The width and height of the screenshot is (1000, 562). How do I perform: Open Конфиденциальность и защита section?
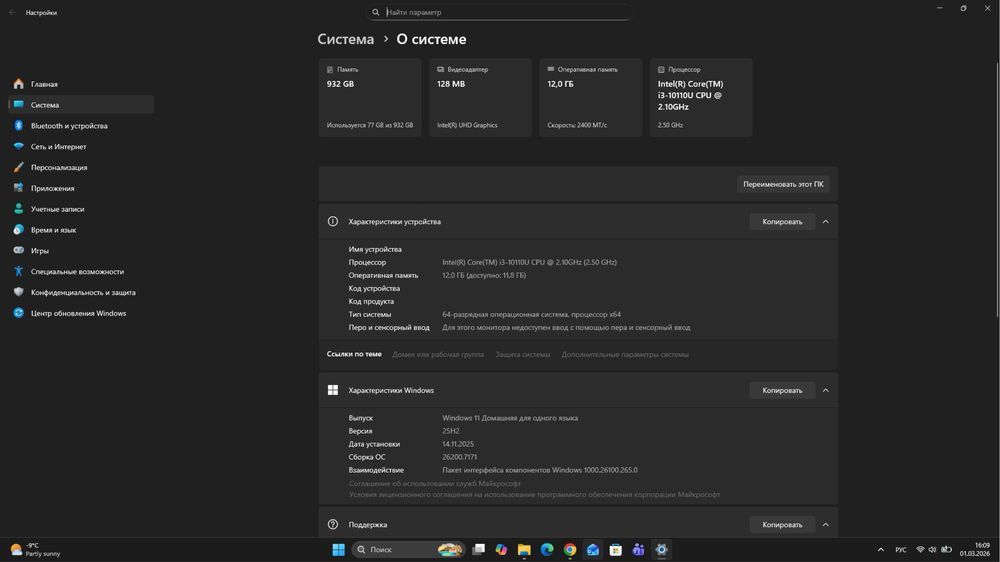click(81, 292)
